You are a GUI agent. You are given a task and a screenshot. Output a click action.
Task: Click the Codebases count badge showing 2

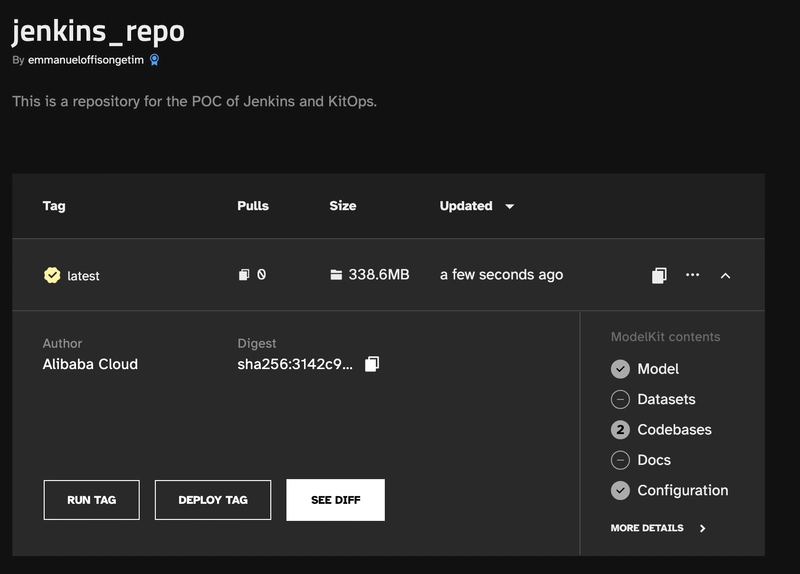[620, 430]
